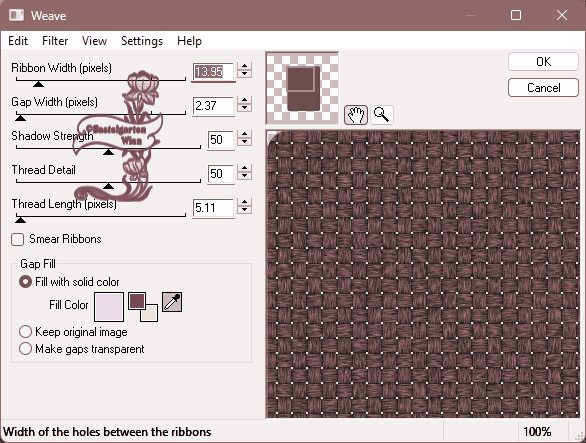Confirm with the OK button
Image resolution: width=586 pixels, height=443 pixels.
click(543, 62)
